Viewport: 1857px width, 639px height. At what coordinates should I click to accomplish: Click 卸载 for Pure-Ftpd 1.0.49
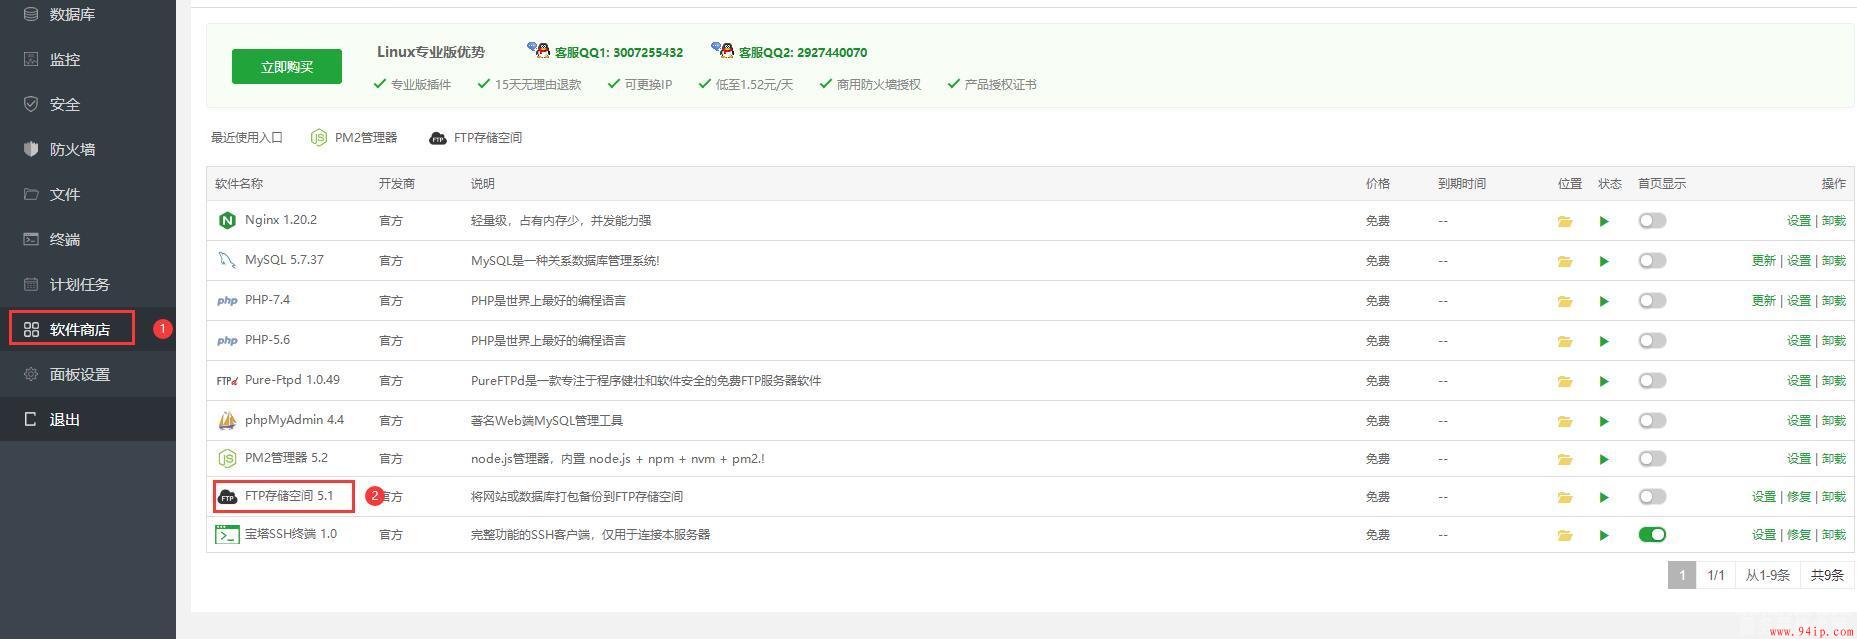(x=1834, y=381)
